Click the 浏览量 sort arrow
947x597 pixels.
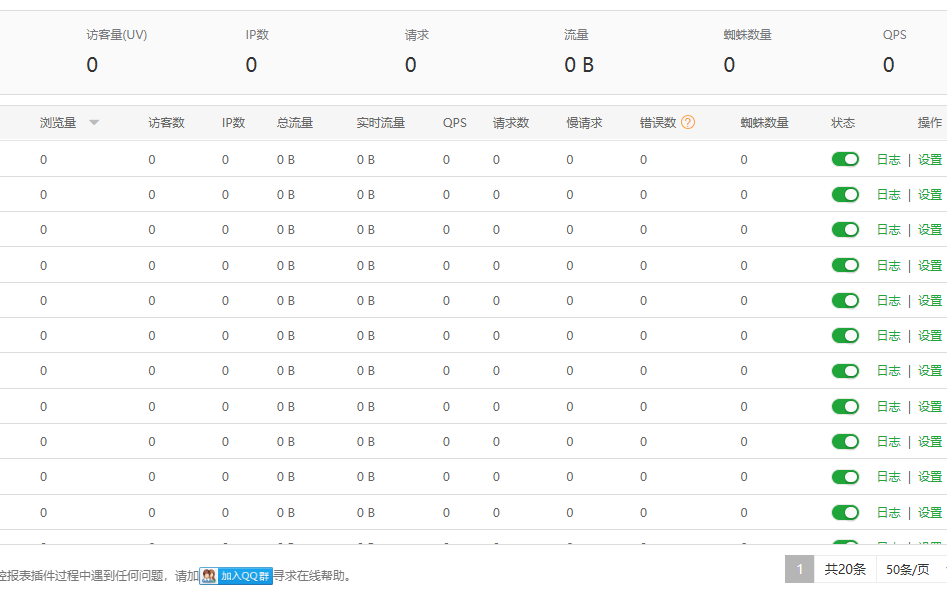point(94,123)
